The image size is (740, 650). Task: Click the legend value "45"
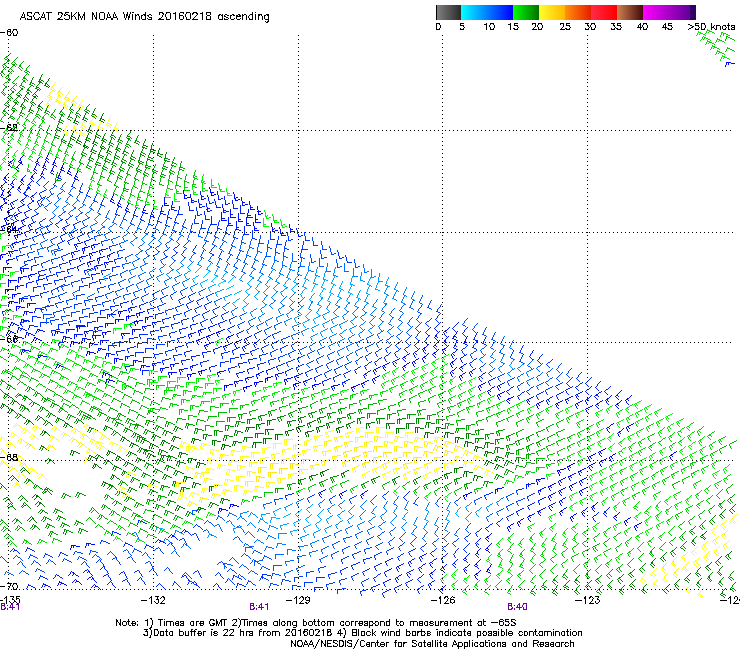point(667,27)
